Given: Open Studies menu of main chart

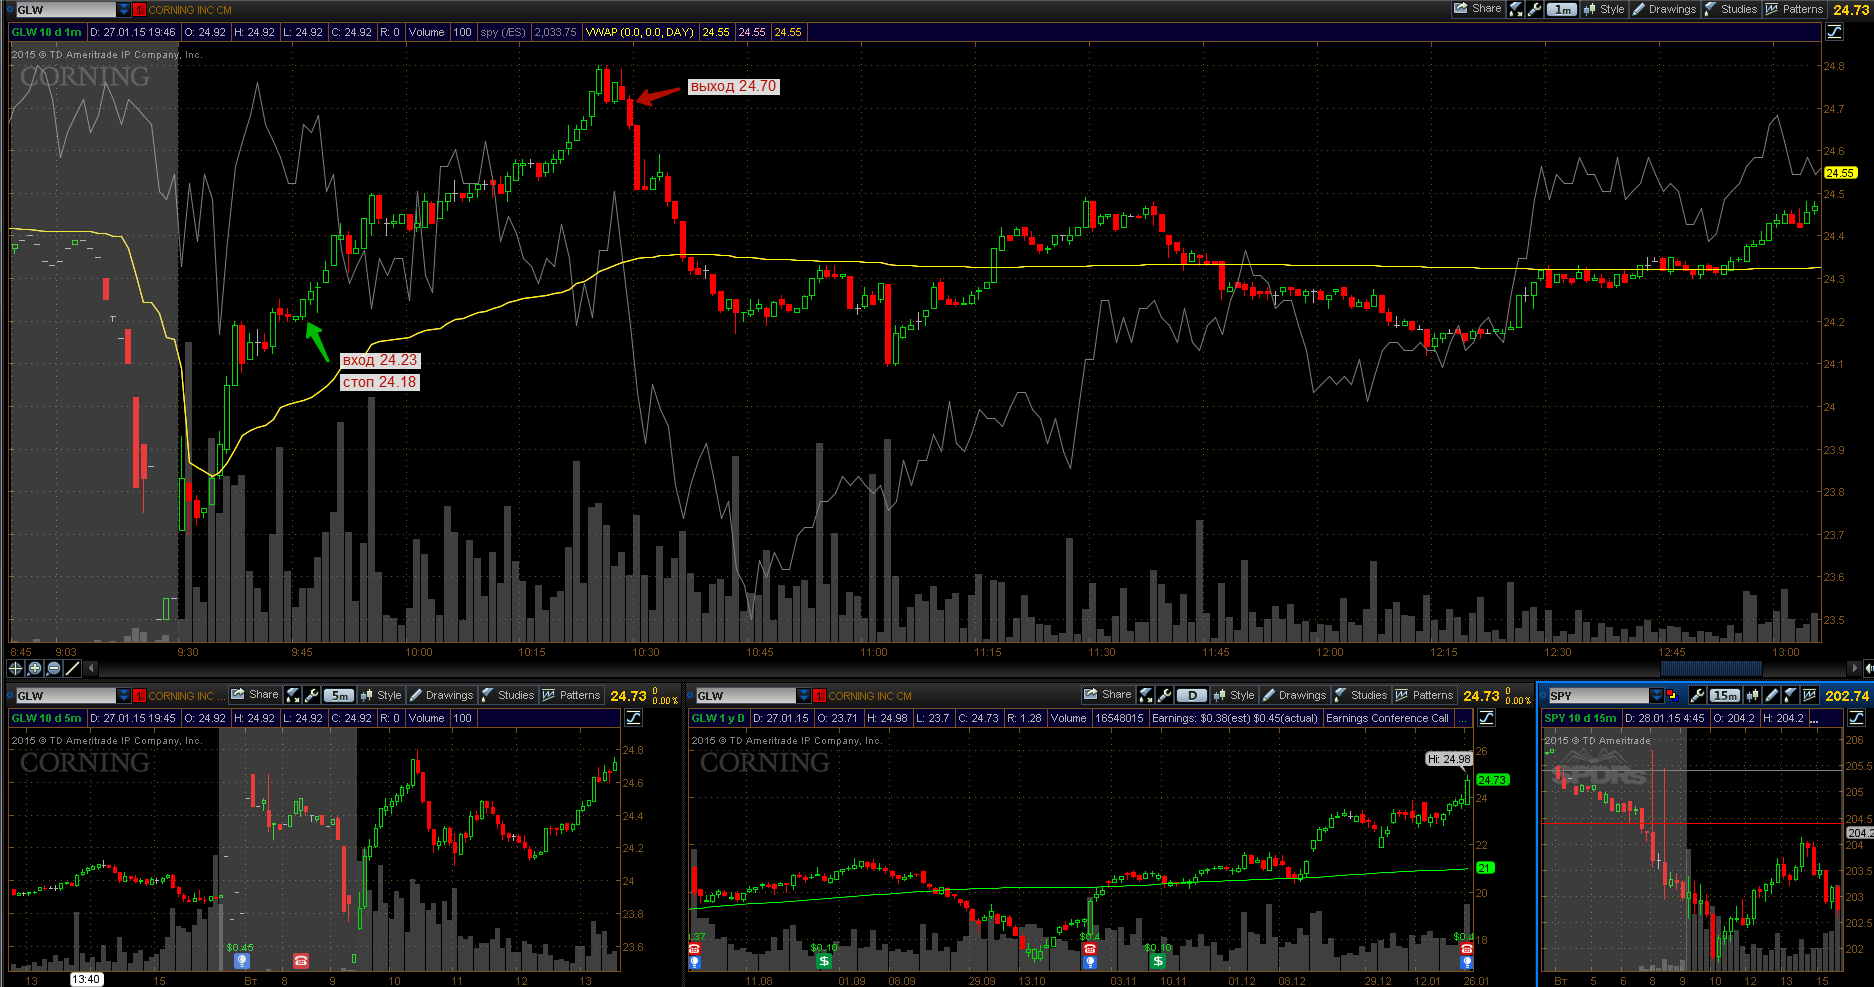Looking at the screenshot, I should point(1731,9).
